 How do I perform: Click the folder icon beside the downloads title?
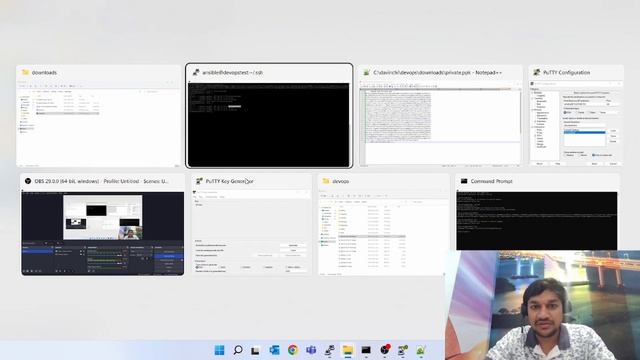pyautogui.click(x=25, y=72)
